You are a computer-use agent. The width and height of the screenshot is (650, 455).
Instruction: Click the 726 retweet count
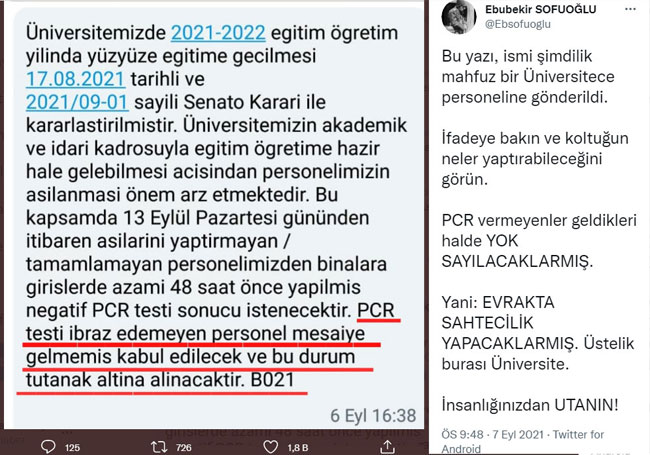click(x=184, y=448)
